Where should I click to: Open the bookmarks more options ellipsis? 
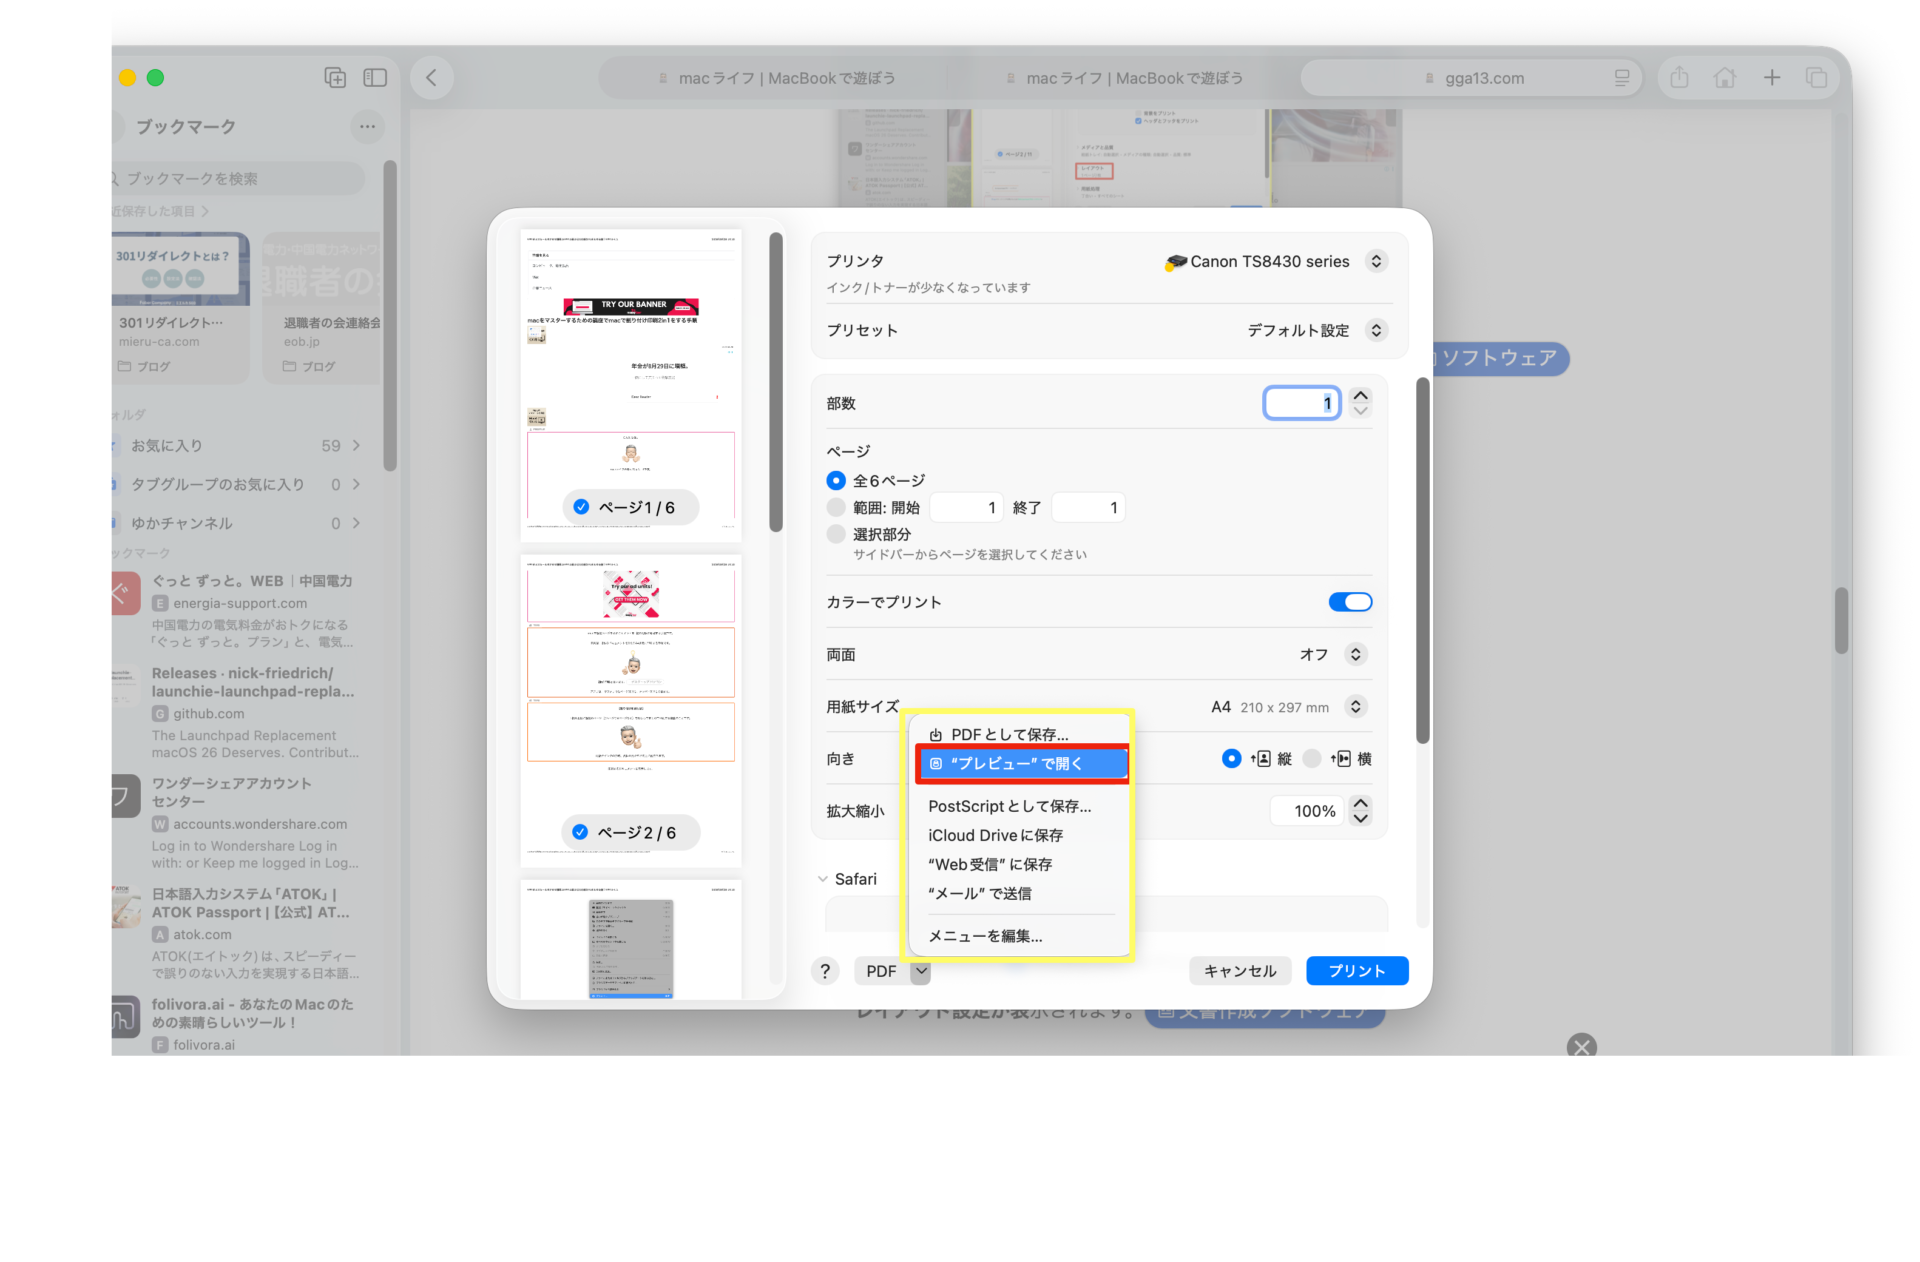coord(367,126)
